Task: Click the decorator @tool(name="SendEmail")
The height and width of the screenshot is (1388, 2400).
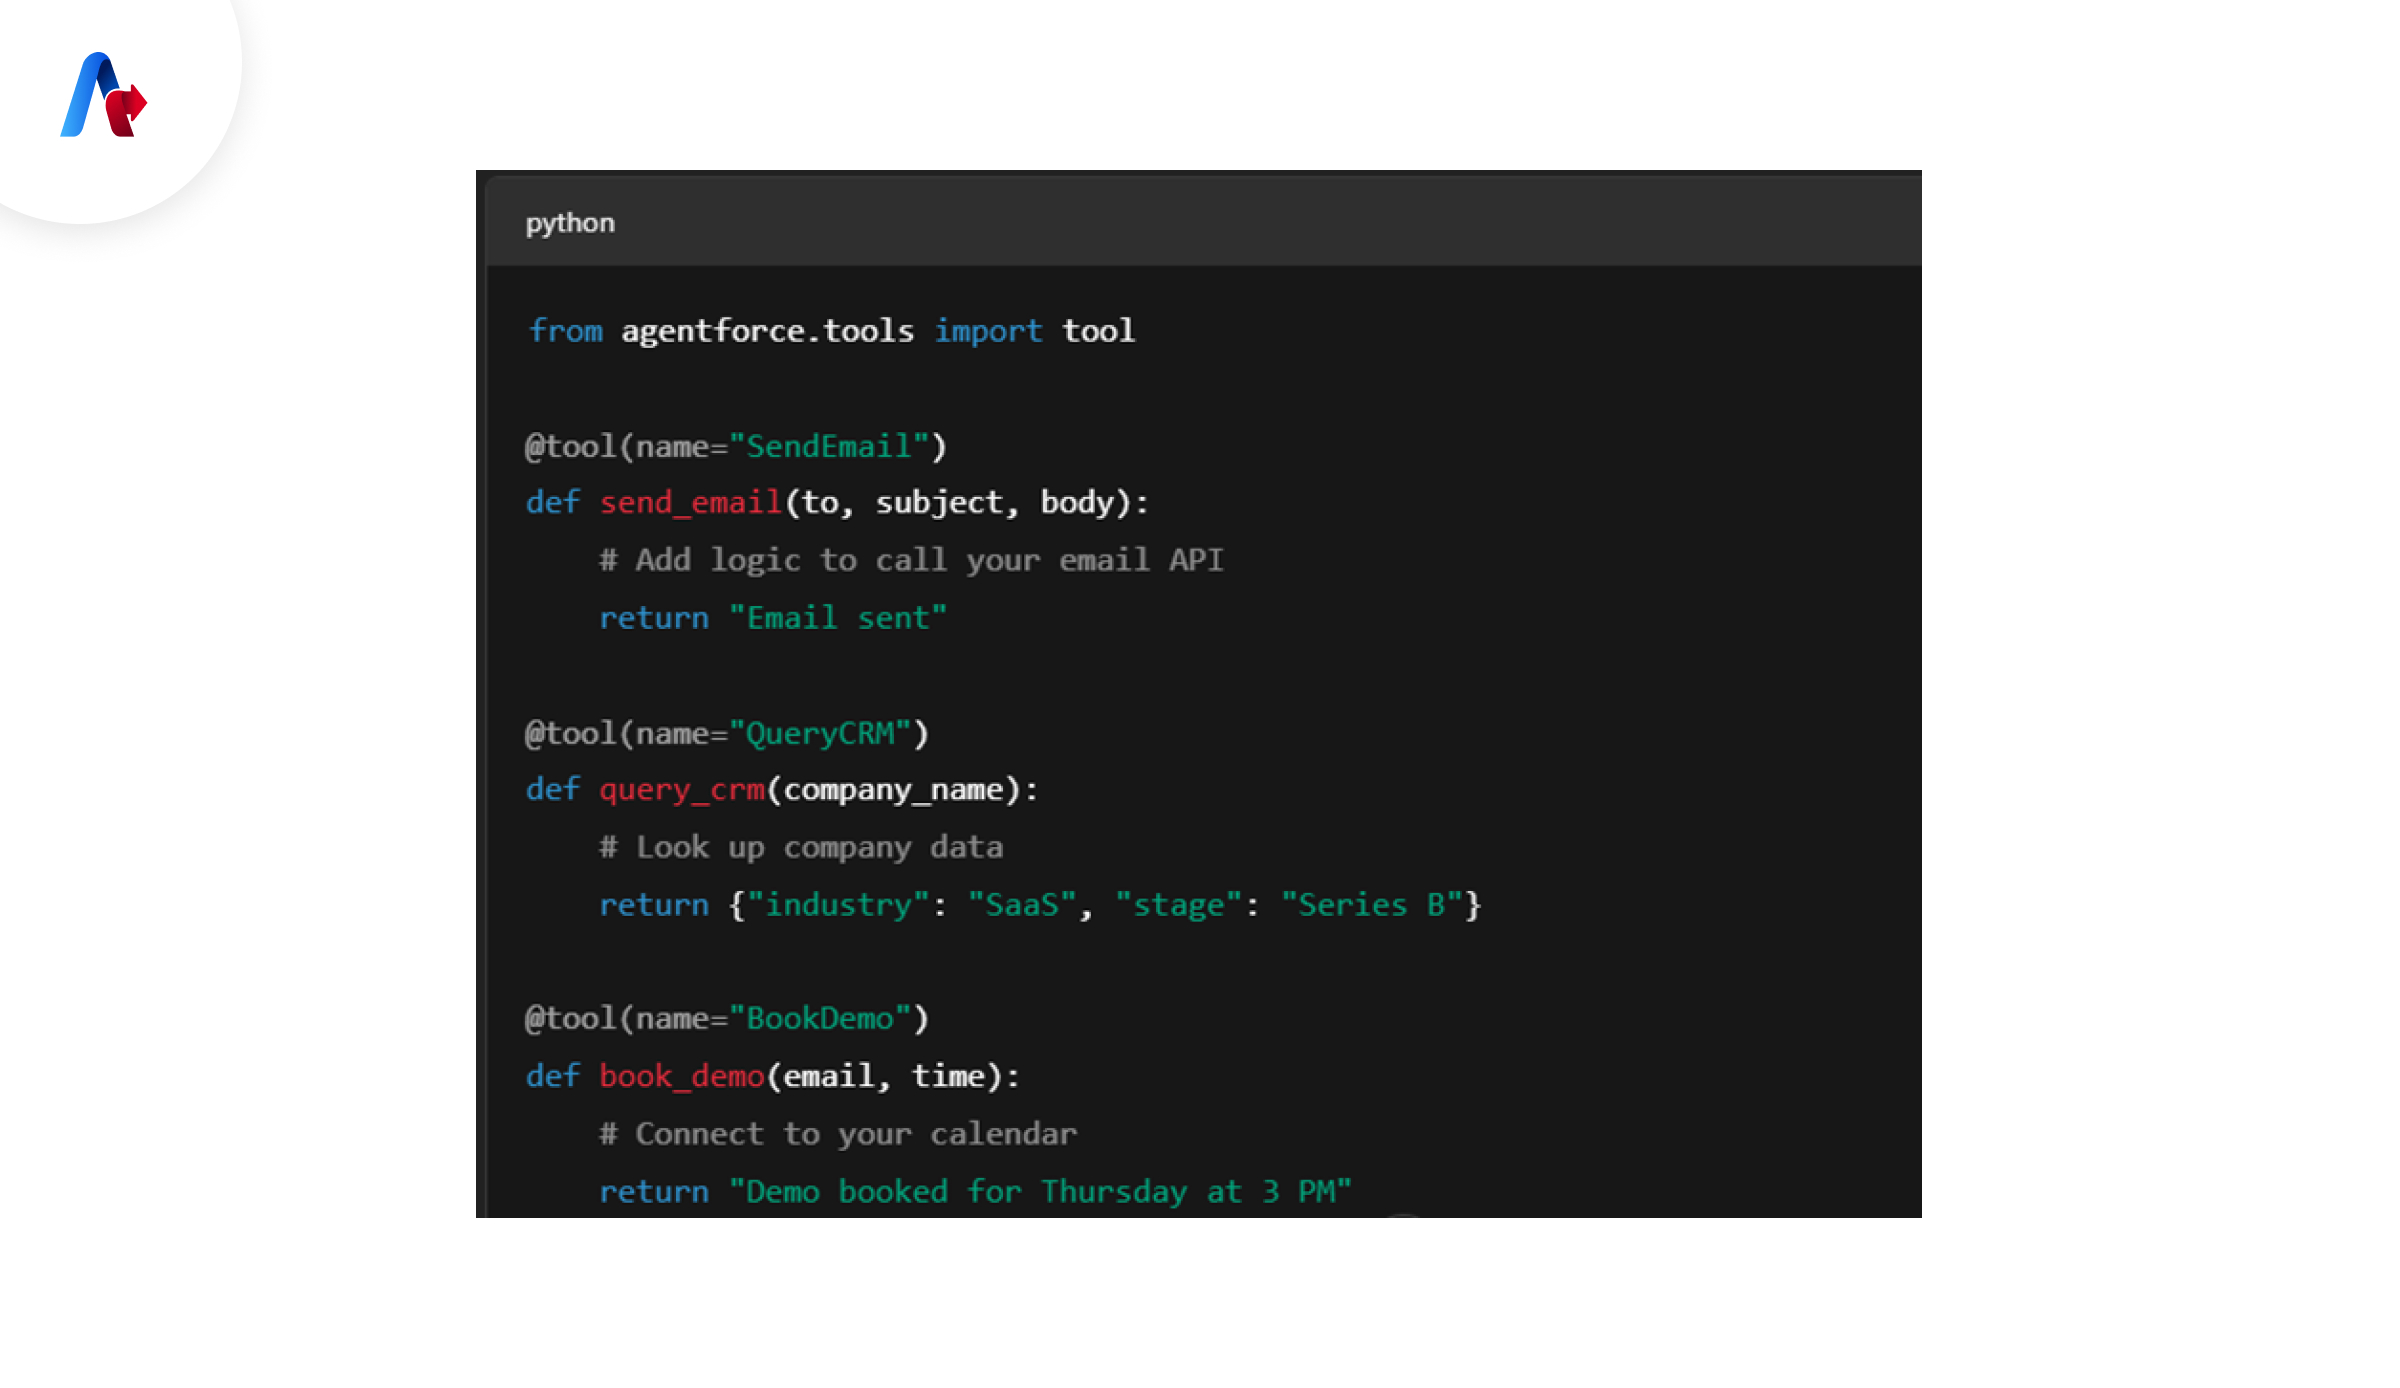Action: tap(736, 446)
